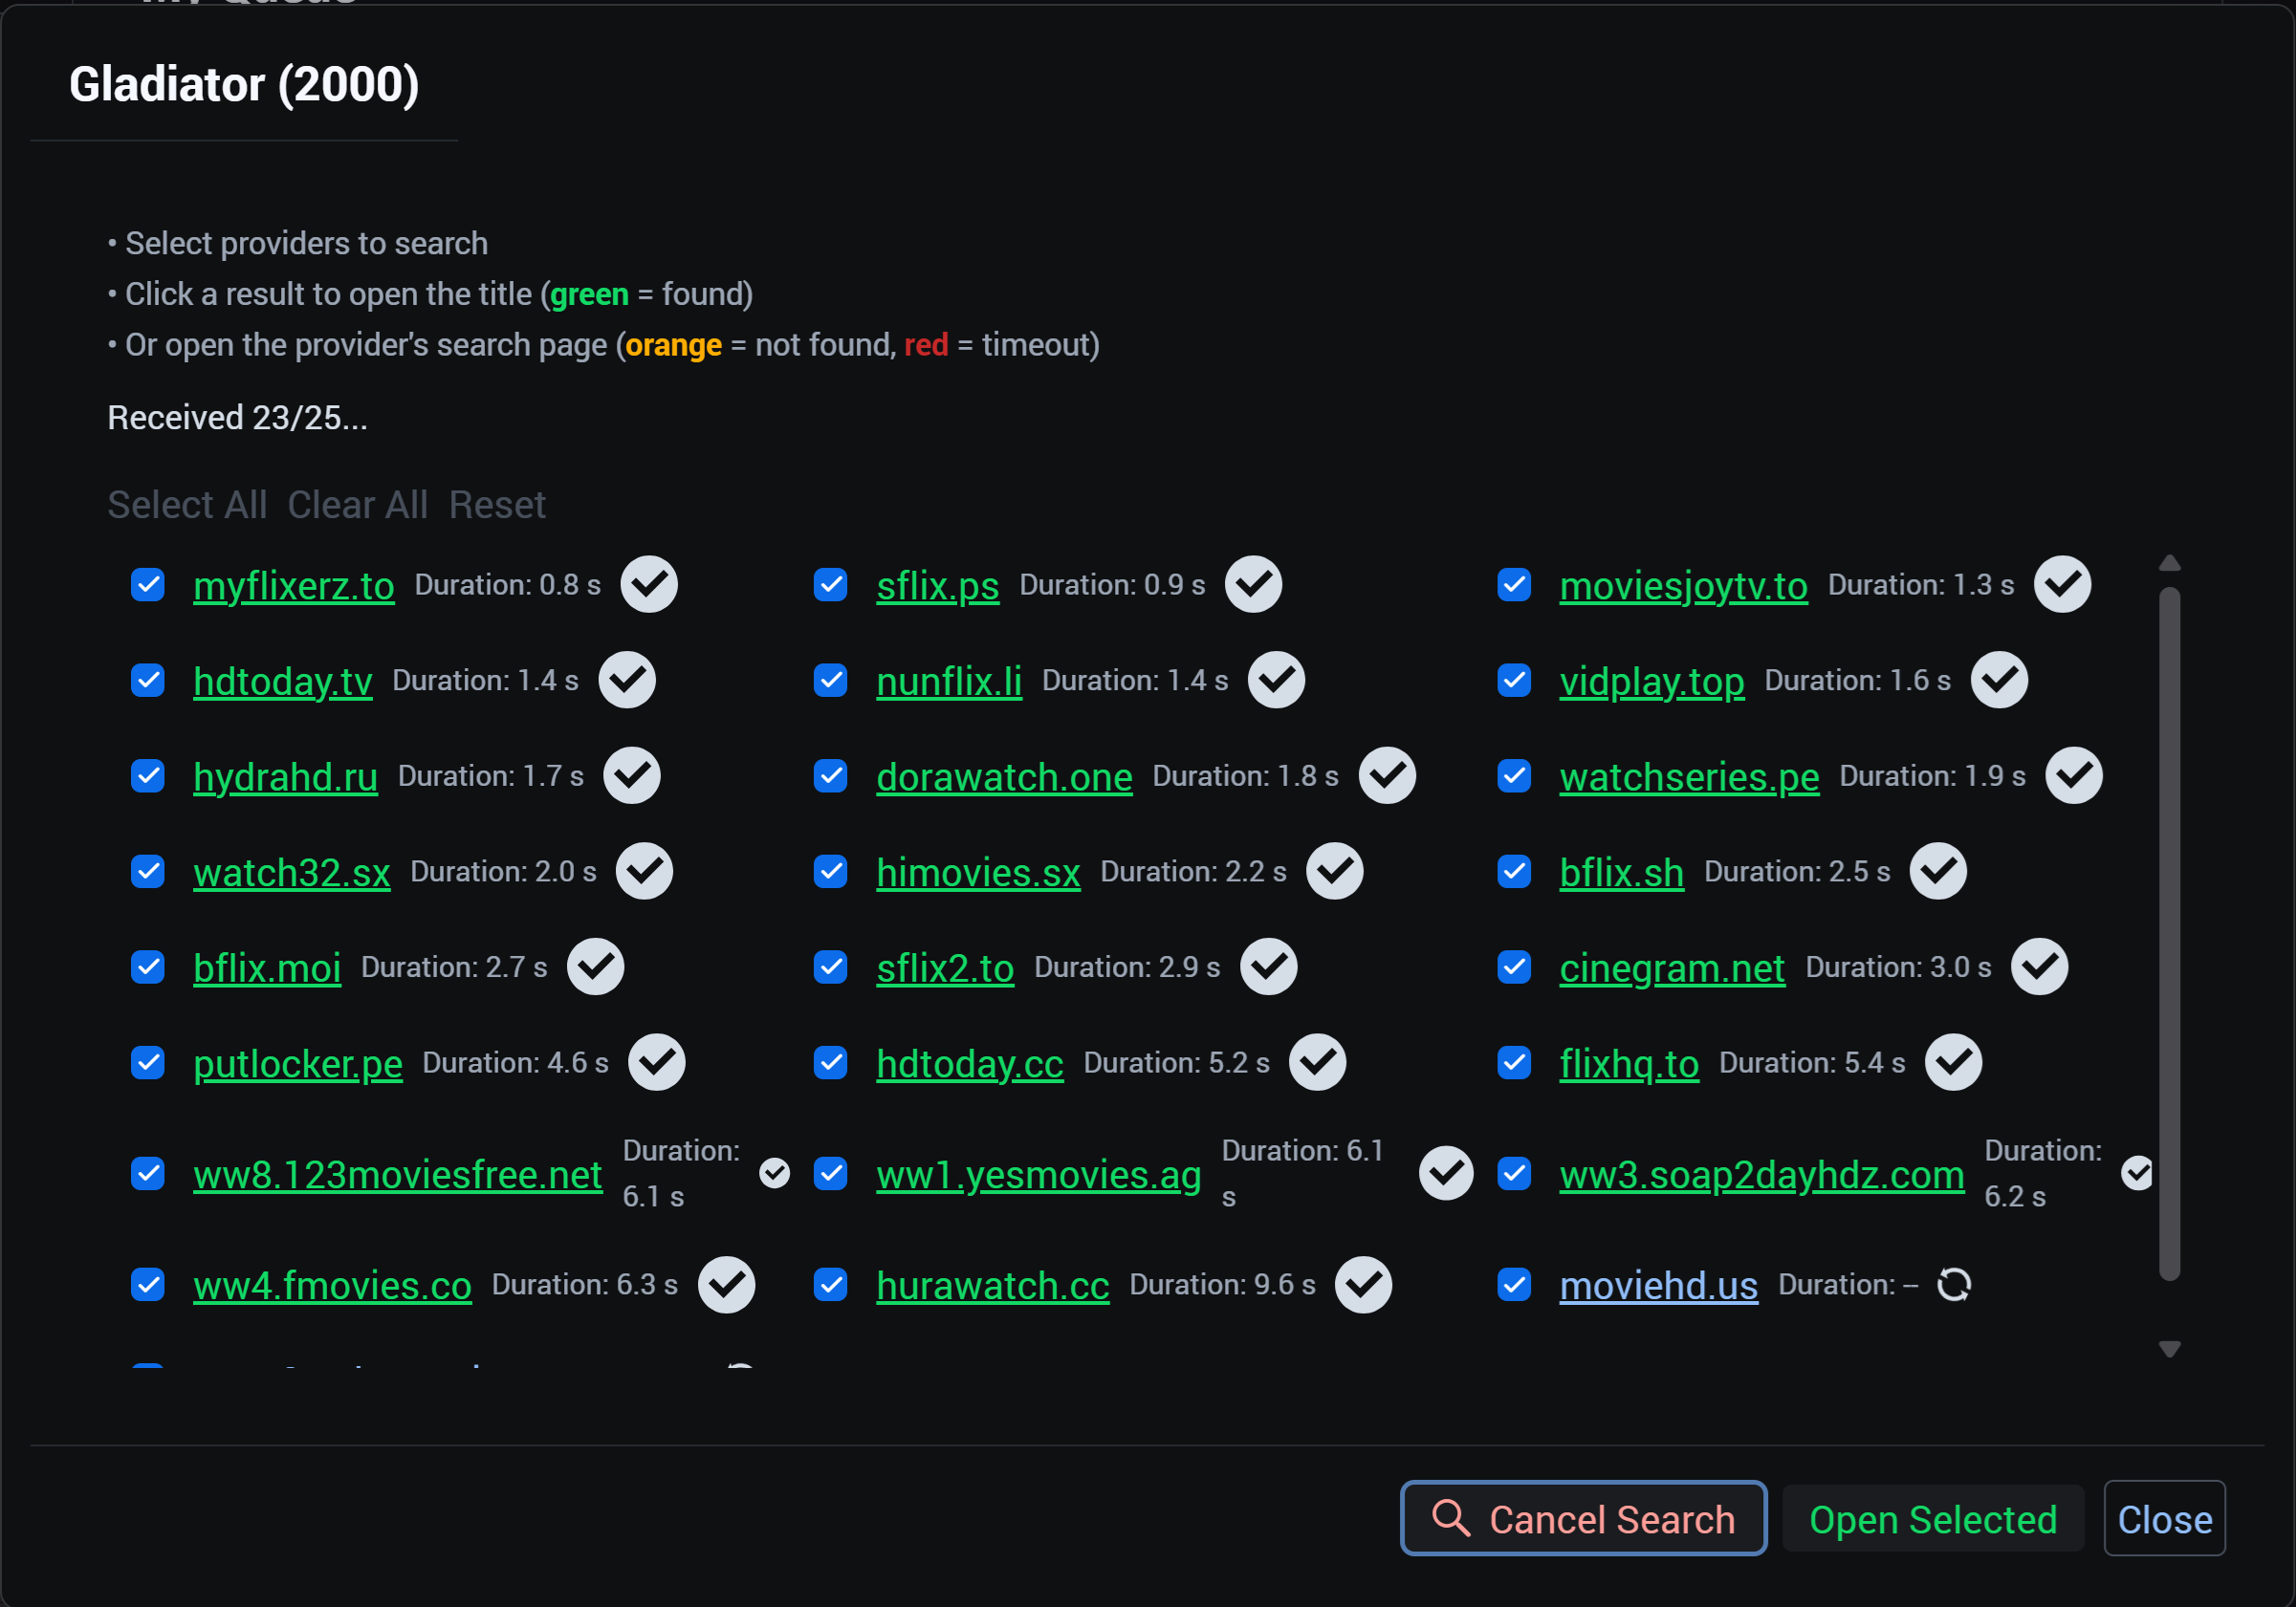The height and width of the screenshot is (1607, 2296).
Task: Click the checkmark status icon beside hdtoday.tv
Action: click(x=627, y=680)
